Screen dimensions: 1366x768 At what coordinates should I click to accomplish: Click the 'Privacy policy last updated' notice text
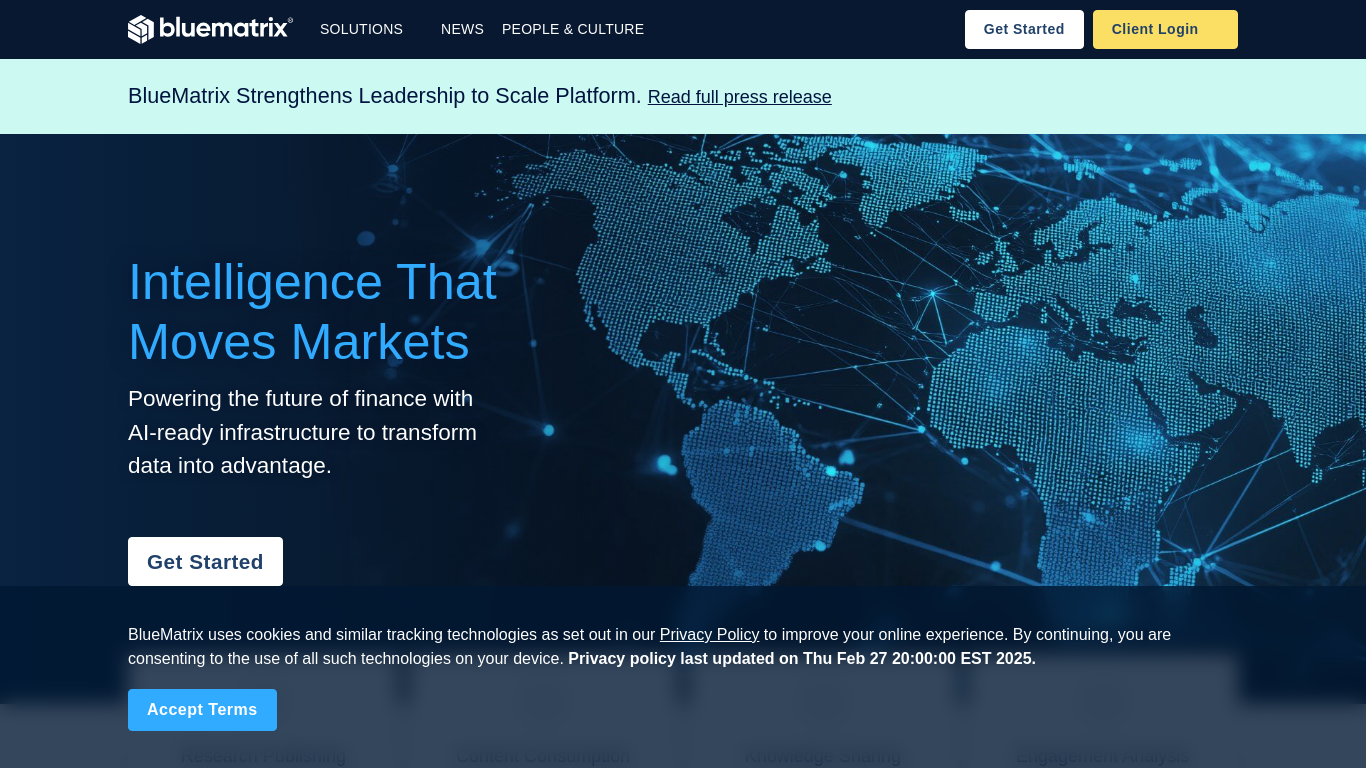click(802, 658)
